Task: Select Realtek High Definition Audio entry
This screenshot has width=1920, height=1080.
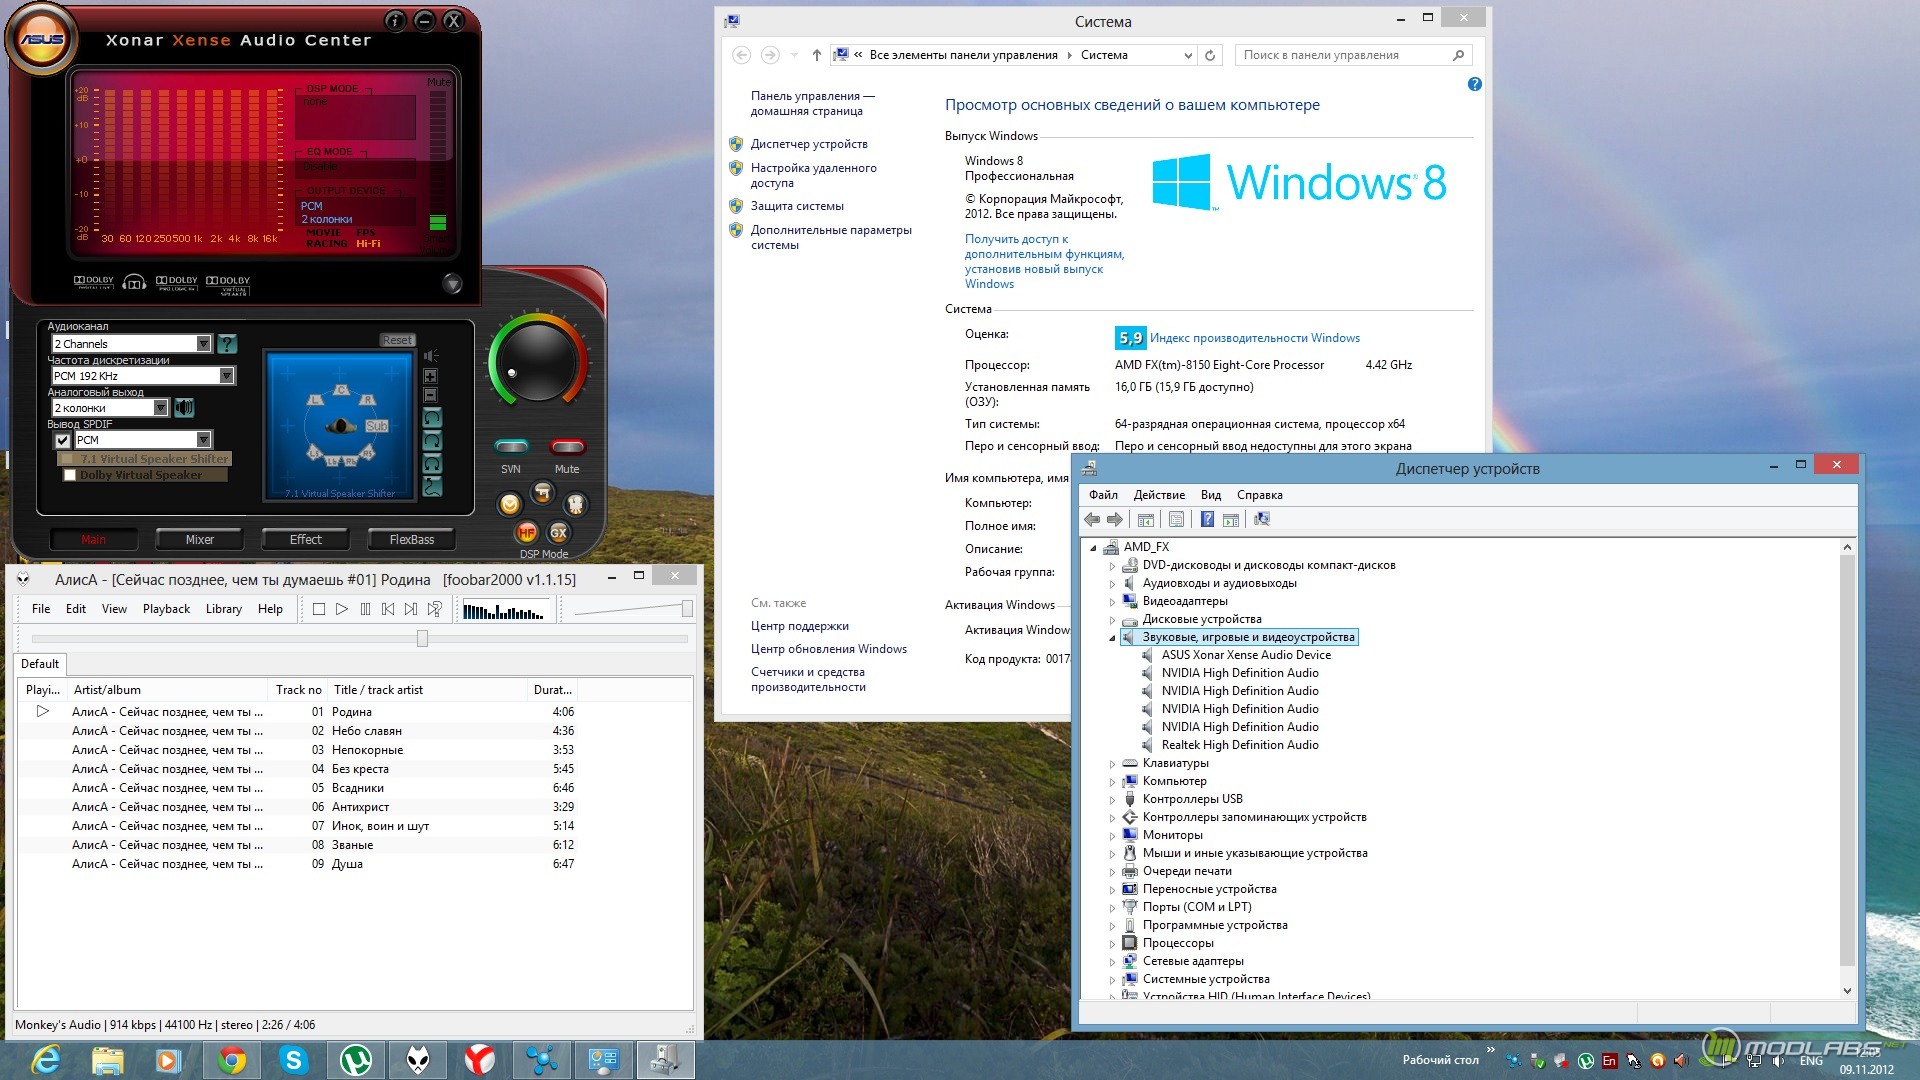Action: 1240,746
